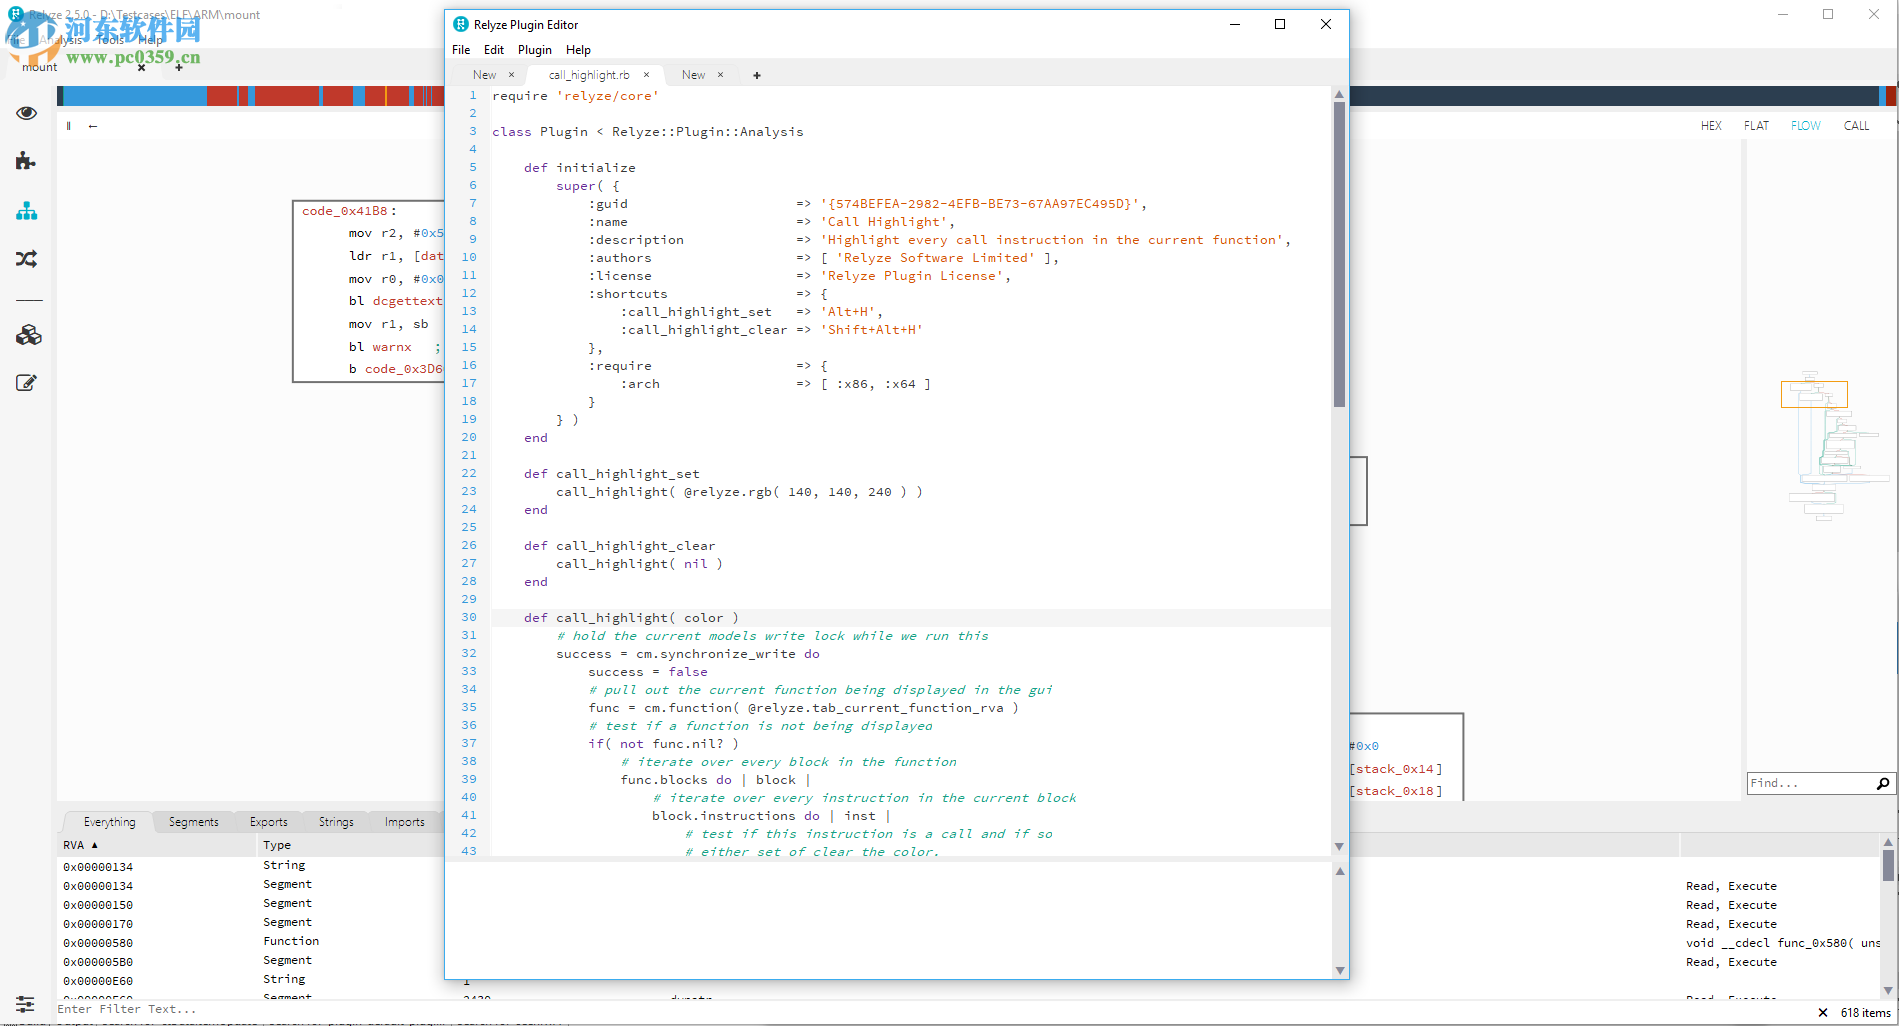Close the first New tab in Plugin Editor
The image size is (1899, 1026).
click(511, 75)
